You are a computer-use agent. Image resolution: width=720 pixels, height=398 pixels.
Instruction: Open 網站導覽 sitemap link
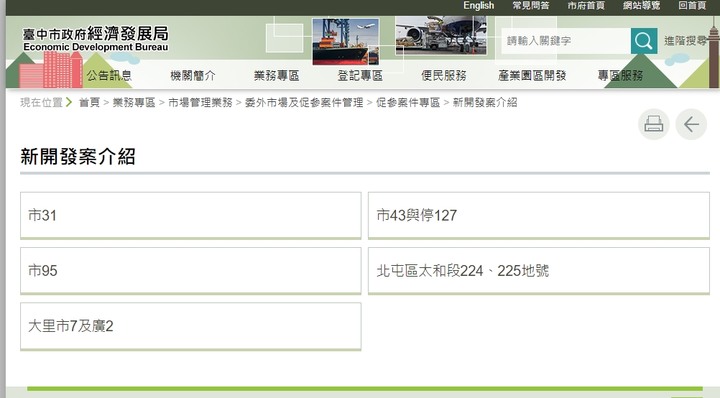(x=641, y=6)
